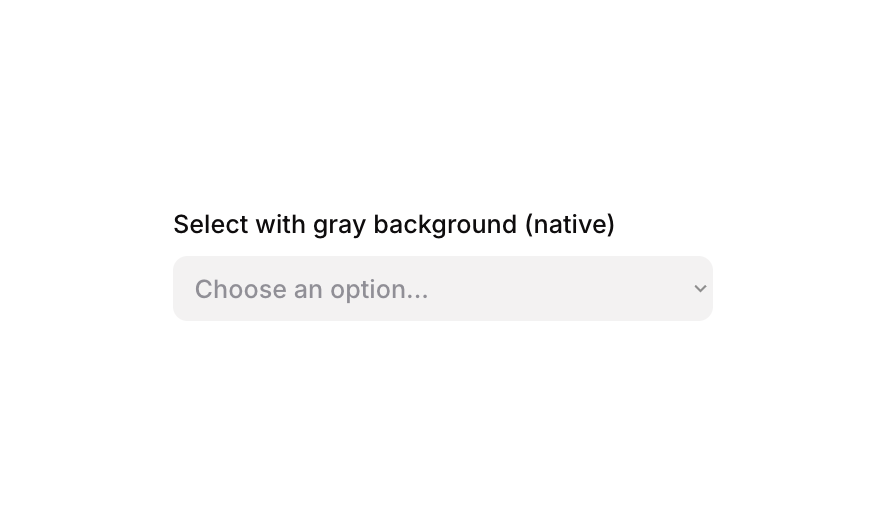Click the empty gray area inside the select
Viewport: 884px width, 528px height.
[x=560, y=289]
